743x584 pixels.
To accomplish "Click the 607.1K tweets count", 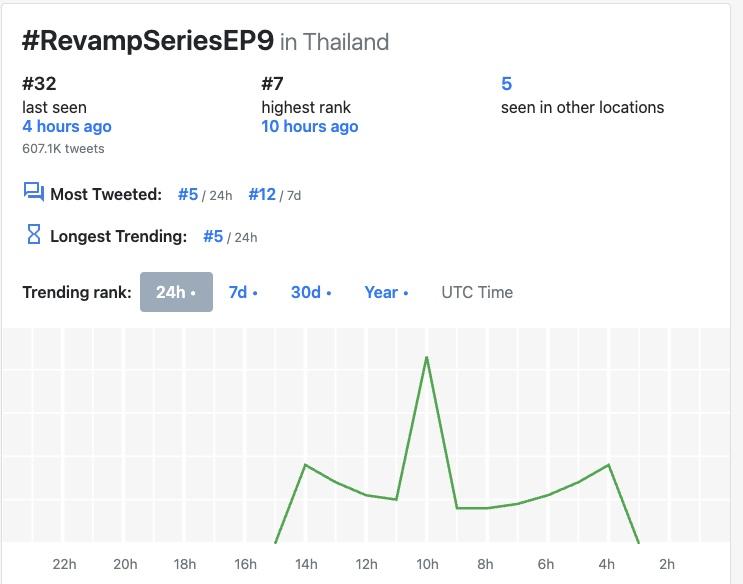I will click(x=63, y=148).
